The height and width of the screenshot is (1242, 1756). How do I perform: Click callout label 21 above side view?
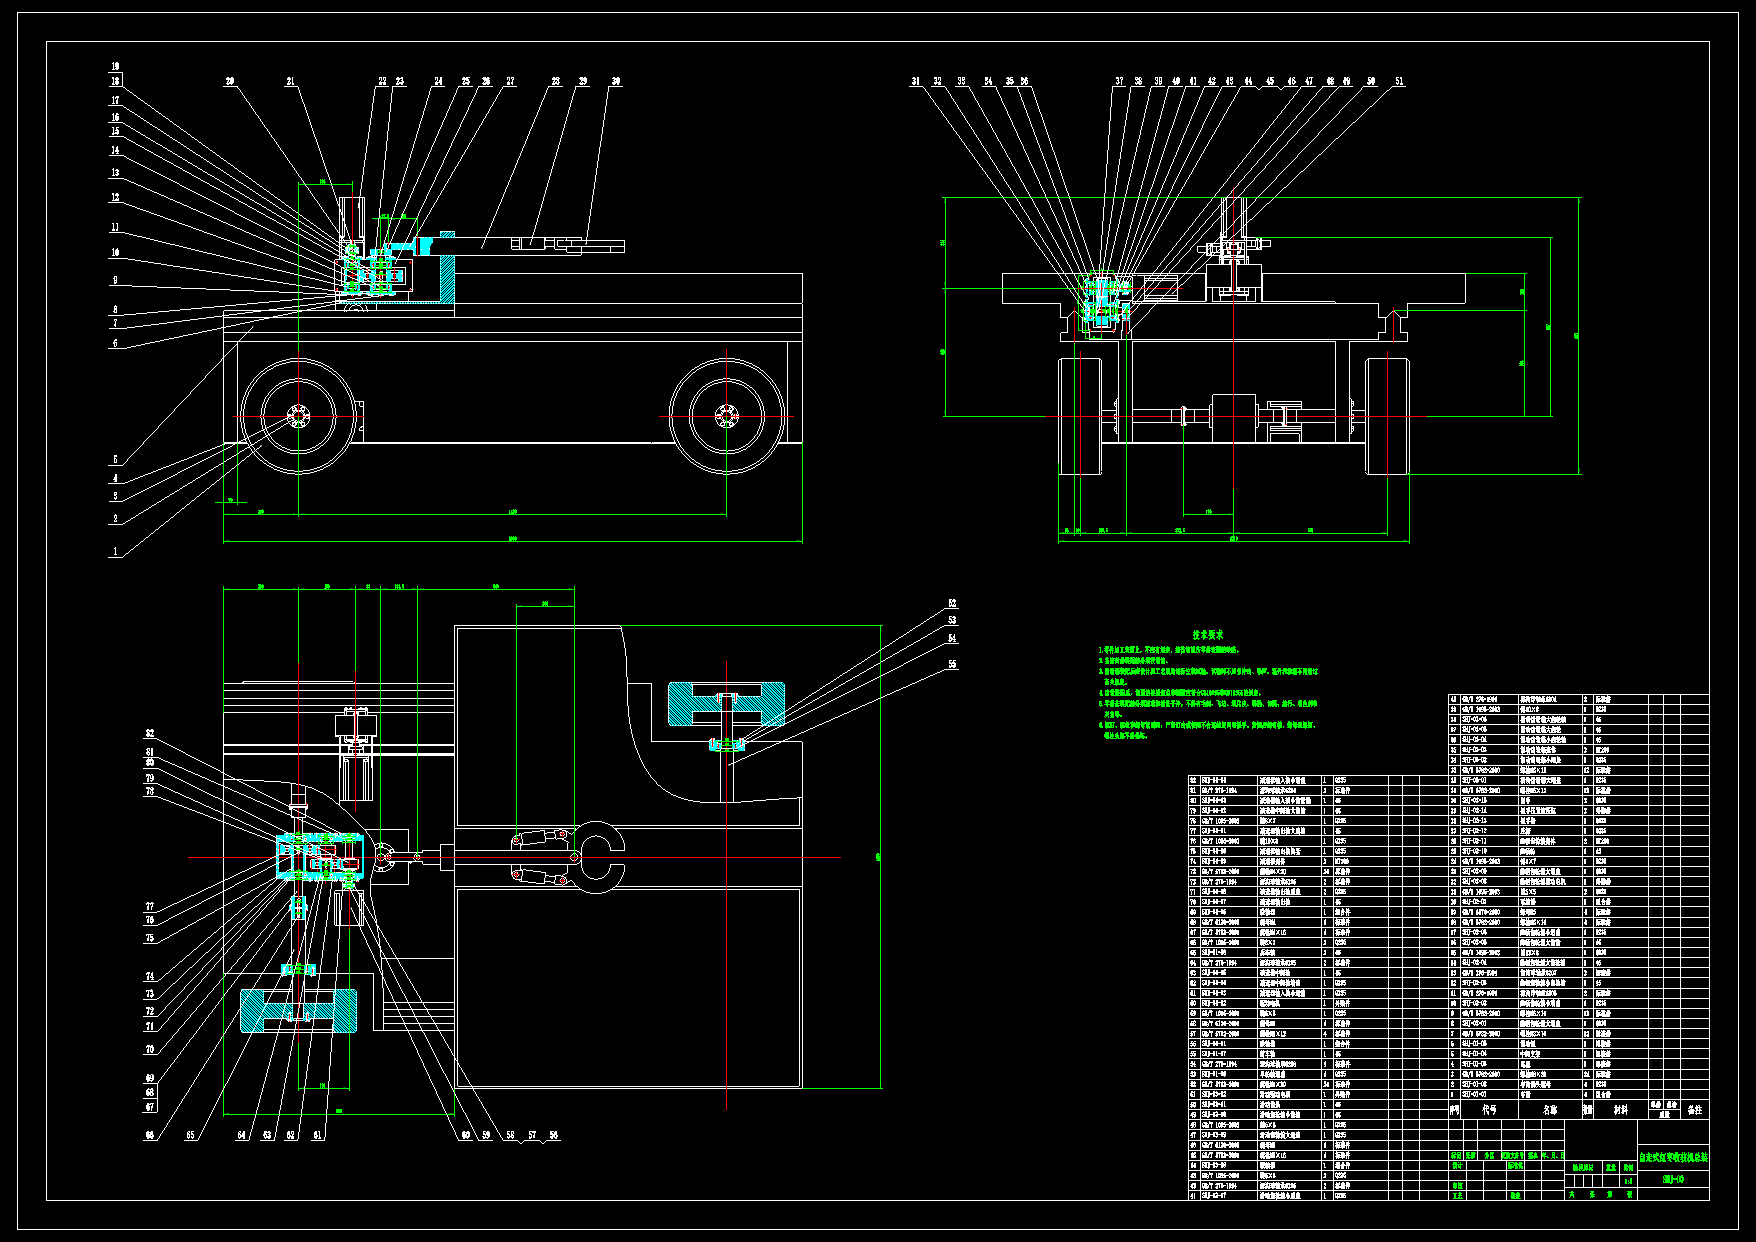pos(291,82)
